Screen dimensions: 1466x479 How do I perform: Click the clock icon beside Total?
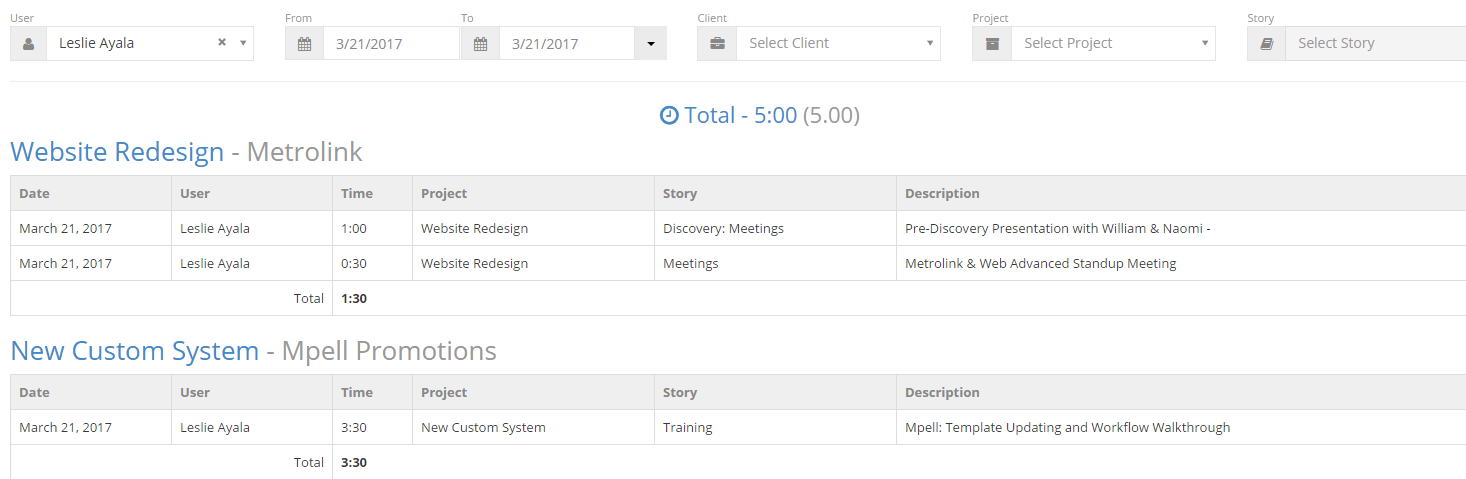pyautogui.click(x=669, y=116)
